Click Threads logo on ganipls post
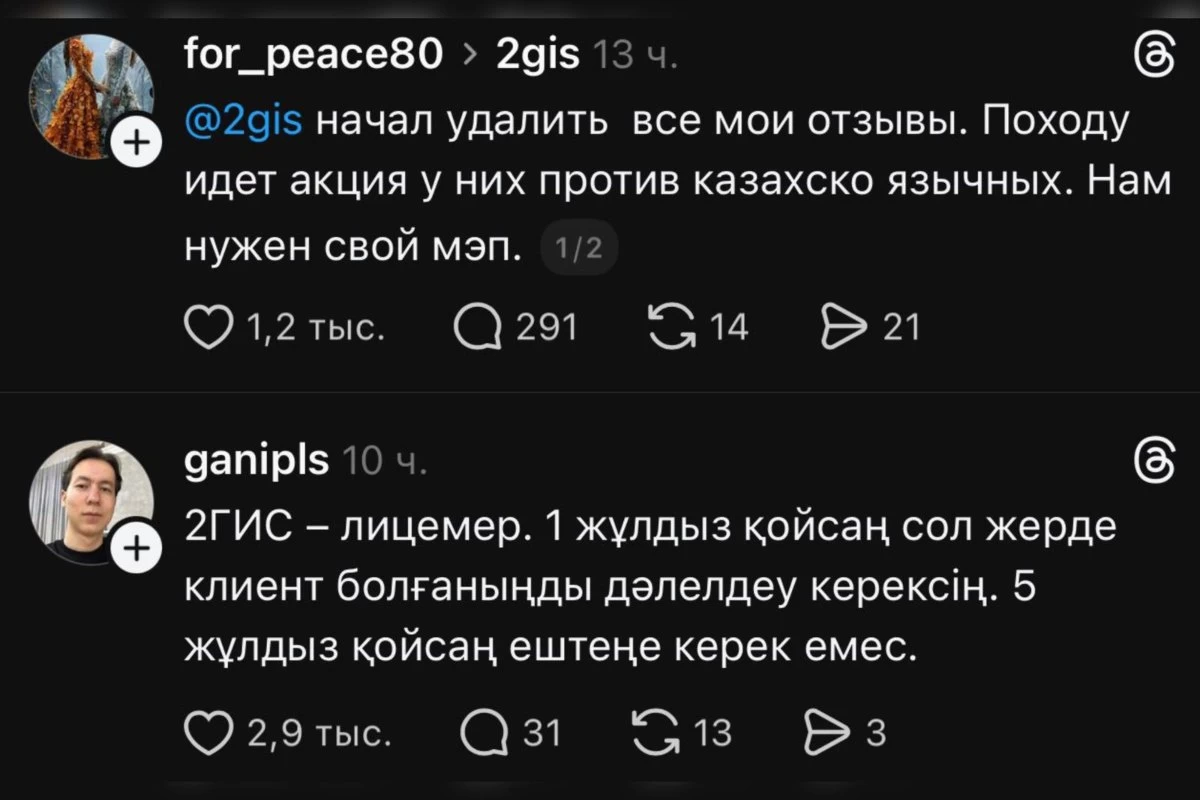Viewport: 1200px width, 800px height. (1156, 463)
